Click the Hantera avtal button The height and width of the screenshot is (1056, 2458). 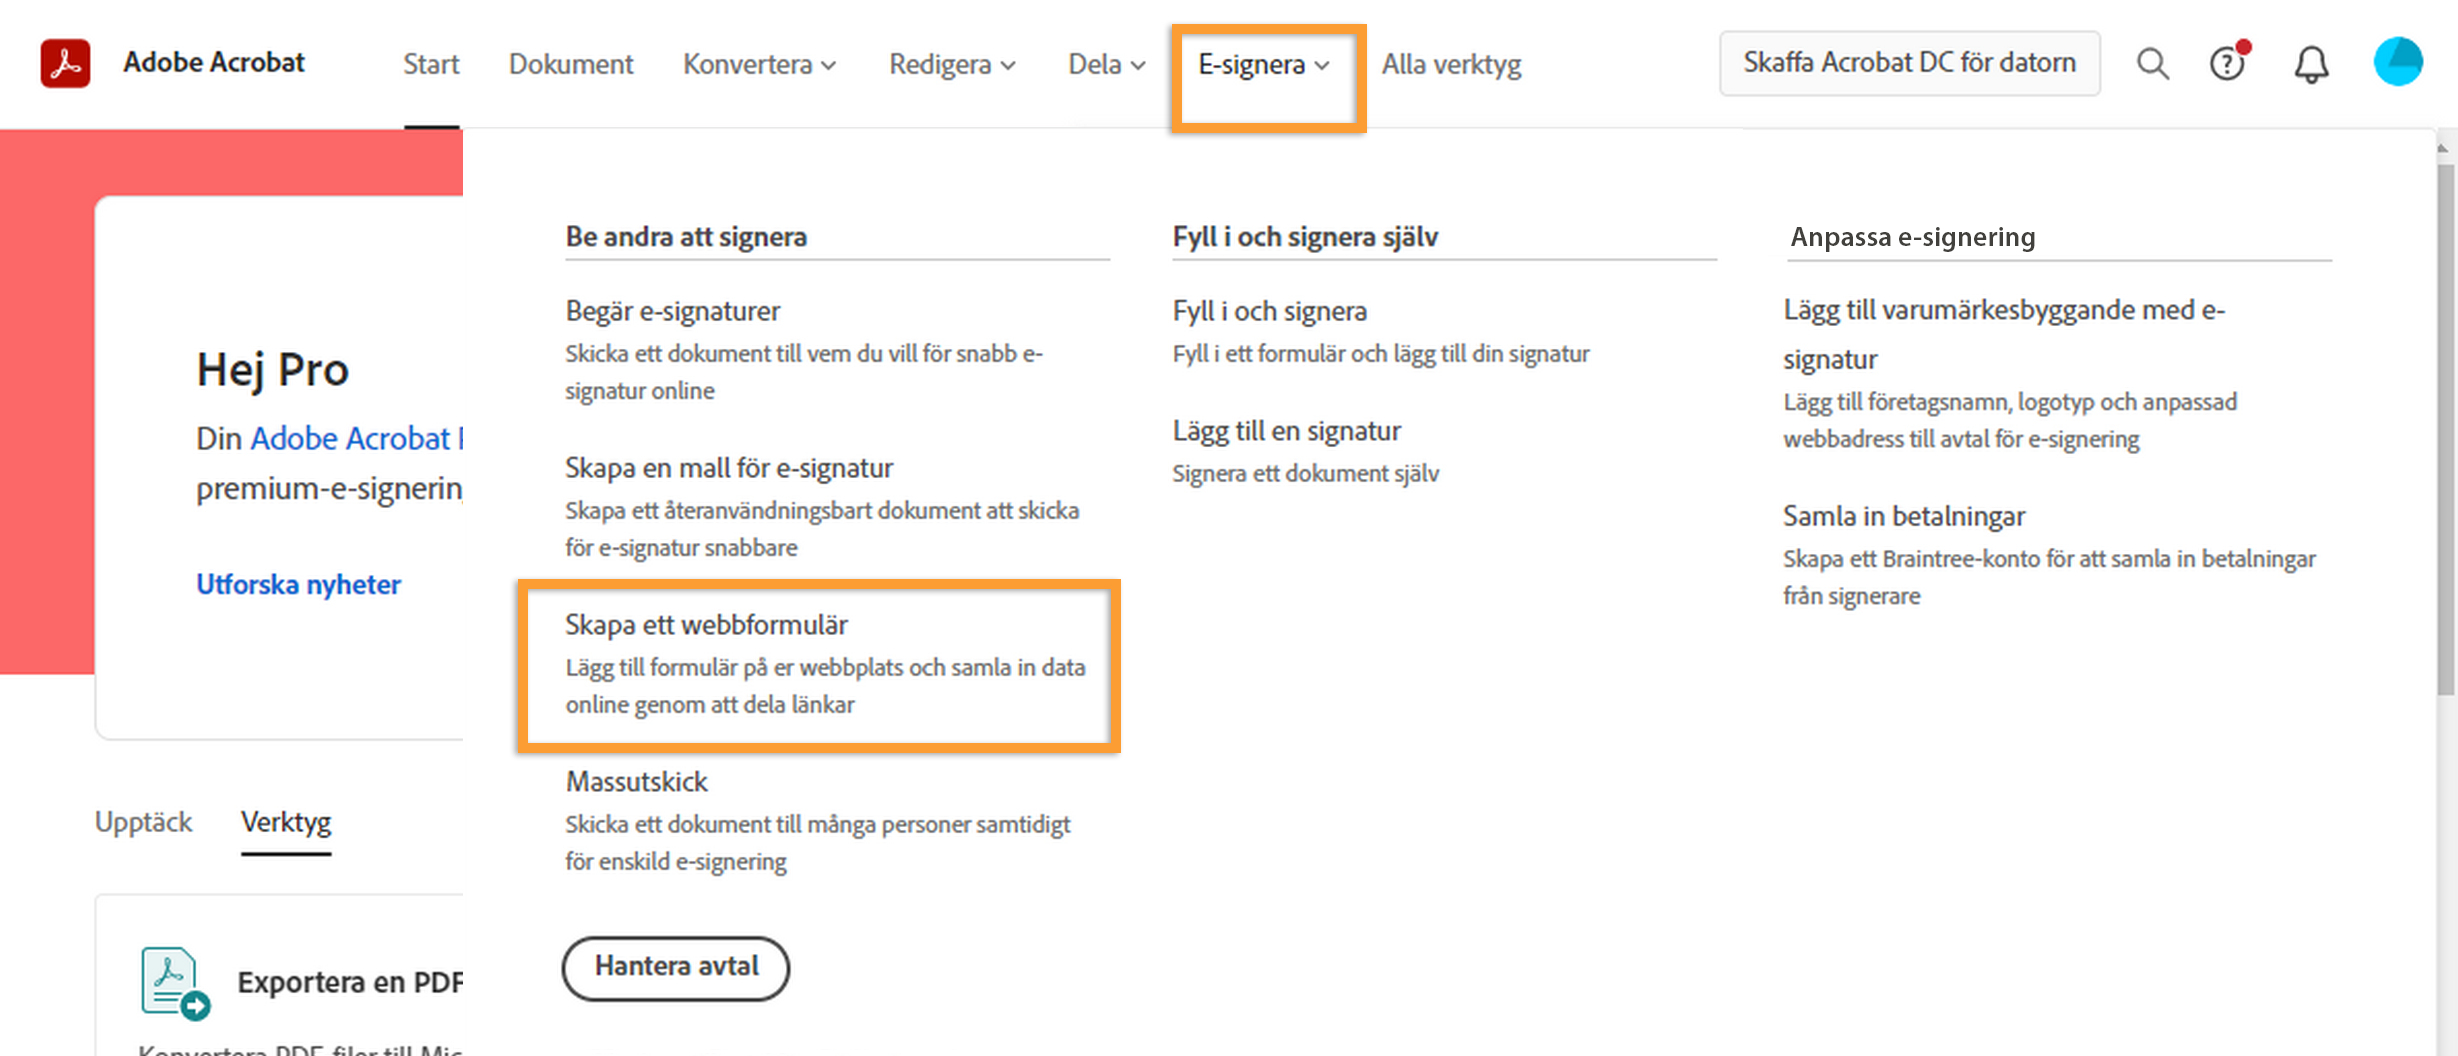tap(676, 967)
